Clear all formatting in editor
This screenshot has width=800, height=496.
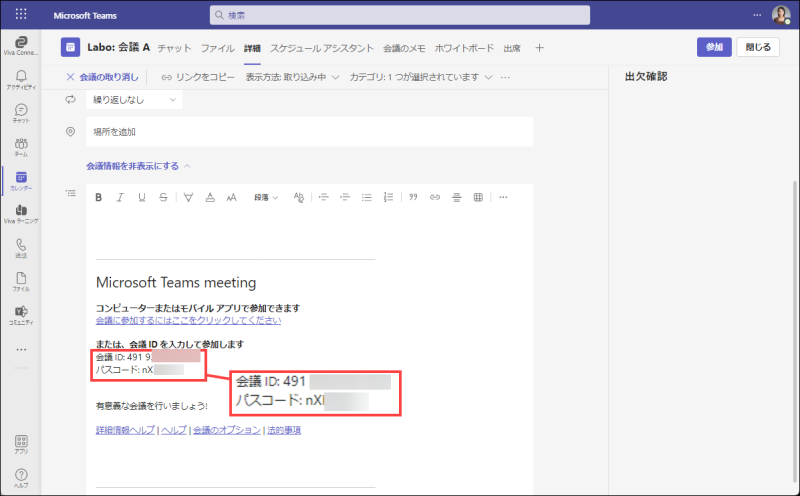click(299, 197)
